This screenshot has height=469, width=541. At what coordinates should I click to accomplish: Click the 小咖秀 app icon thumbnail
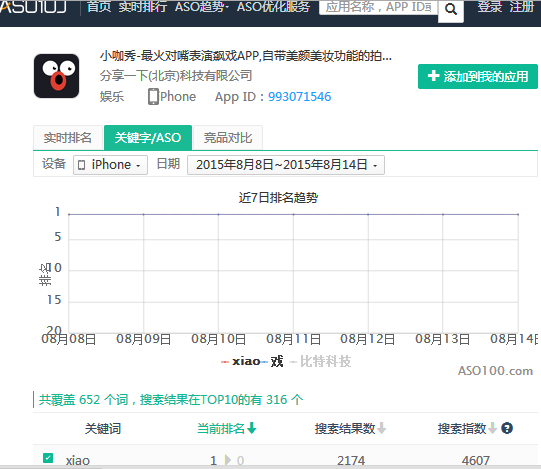57,76
